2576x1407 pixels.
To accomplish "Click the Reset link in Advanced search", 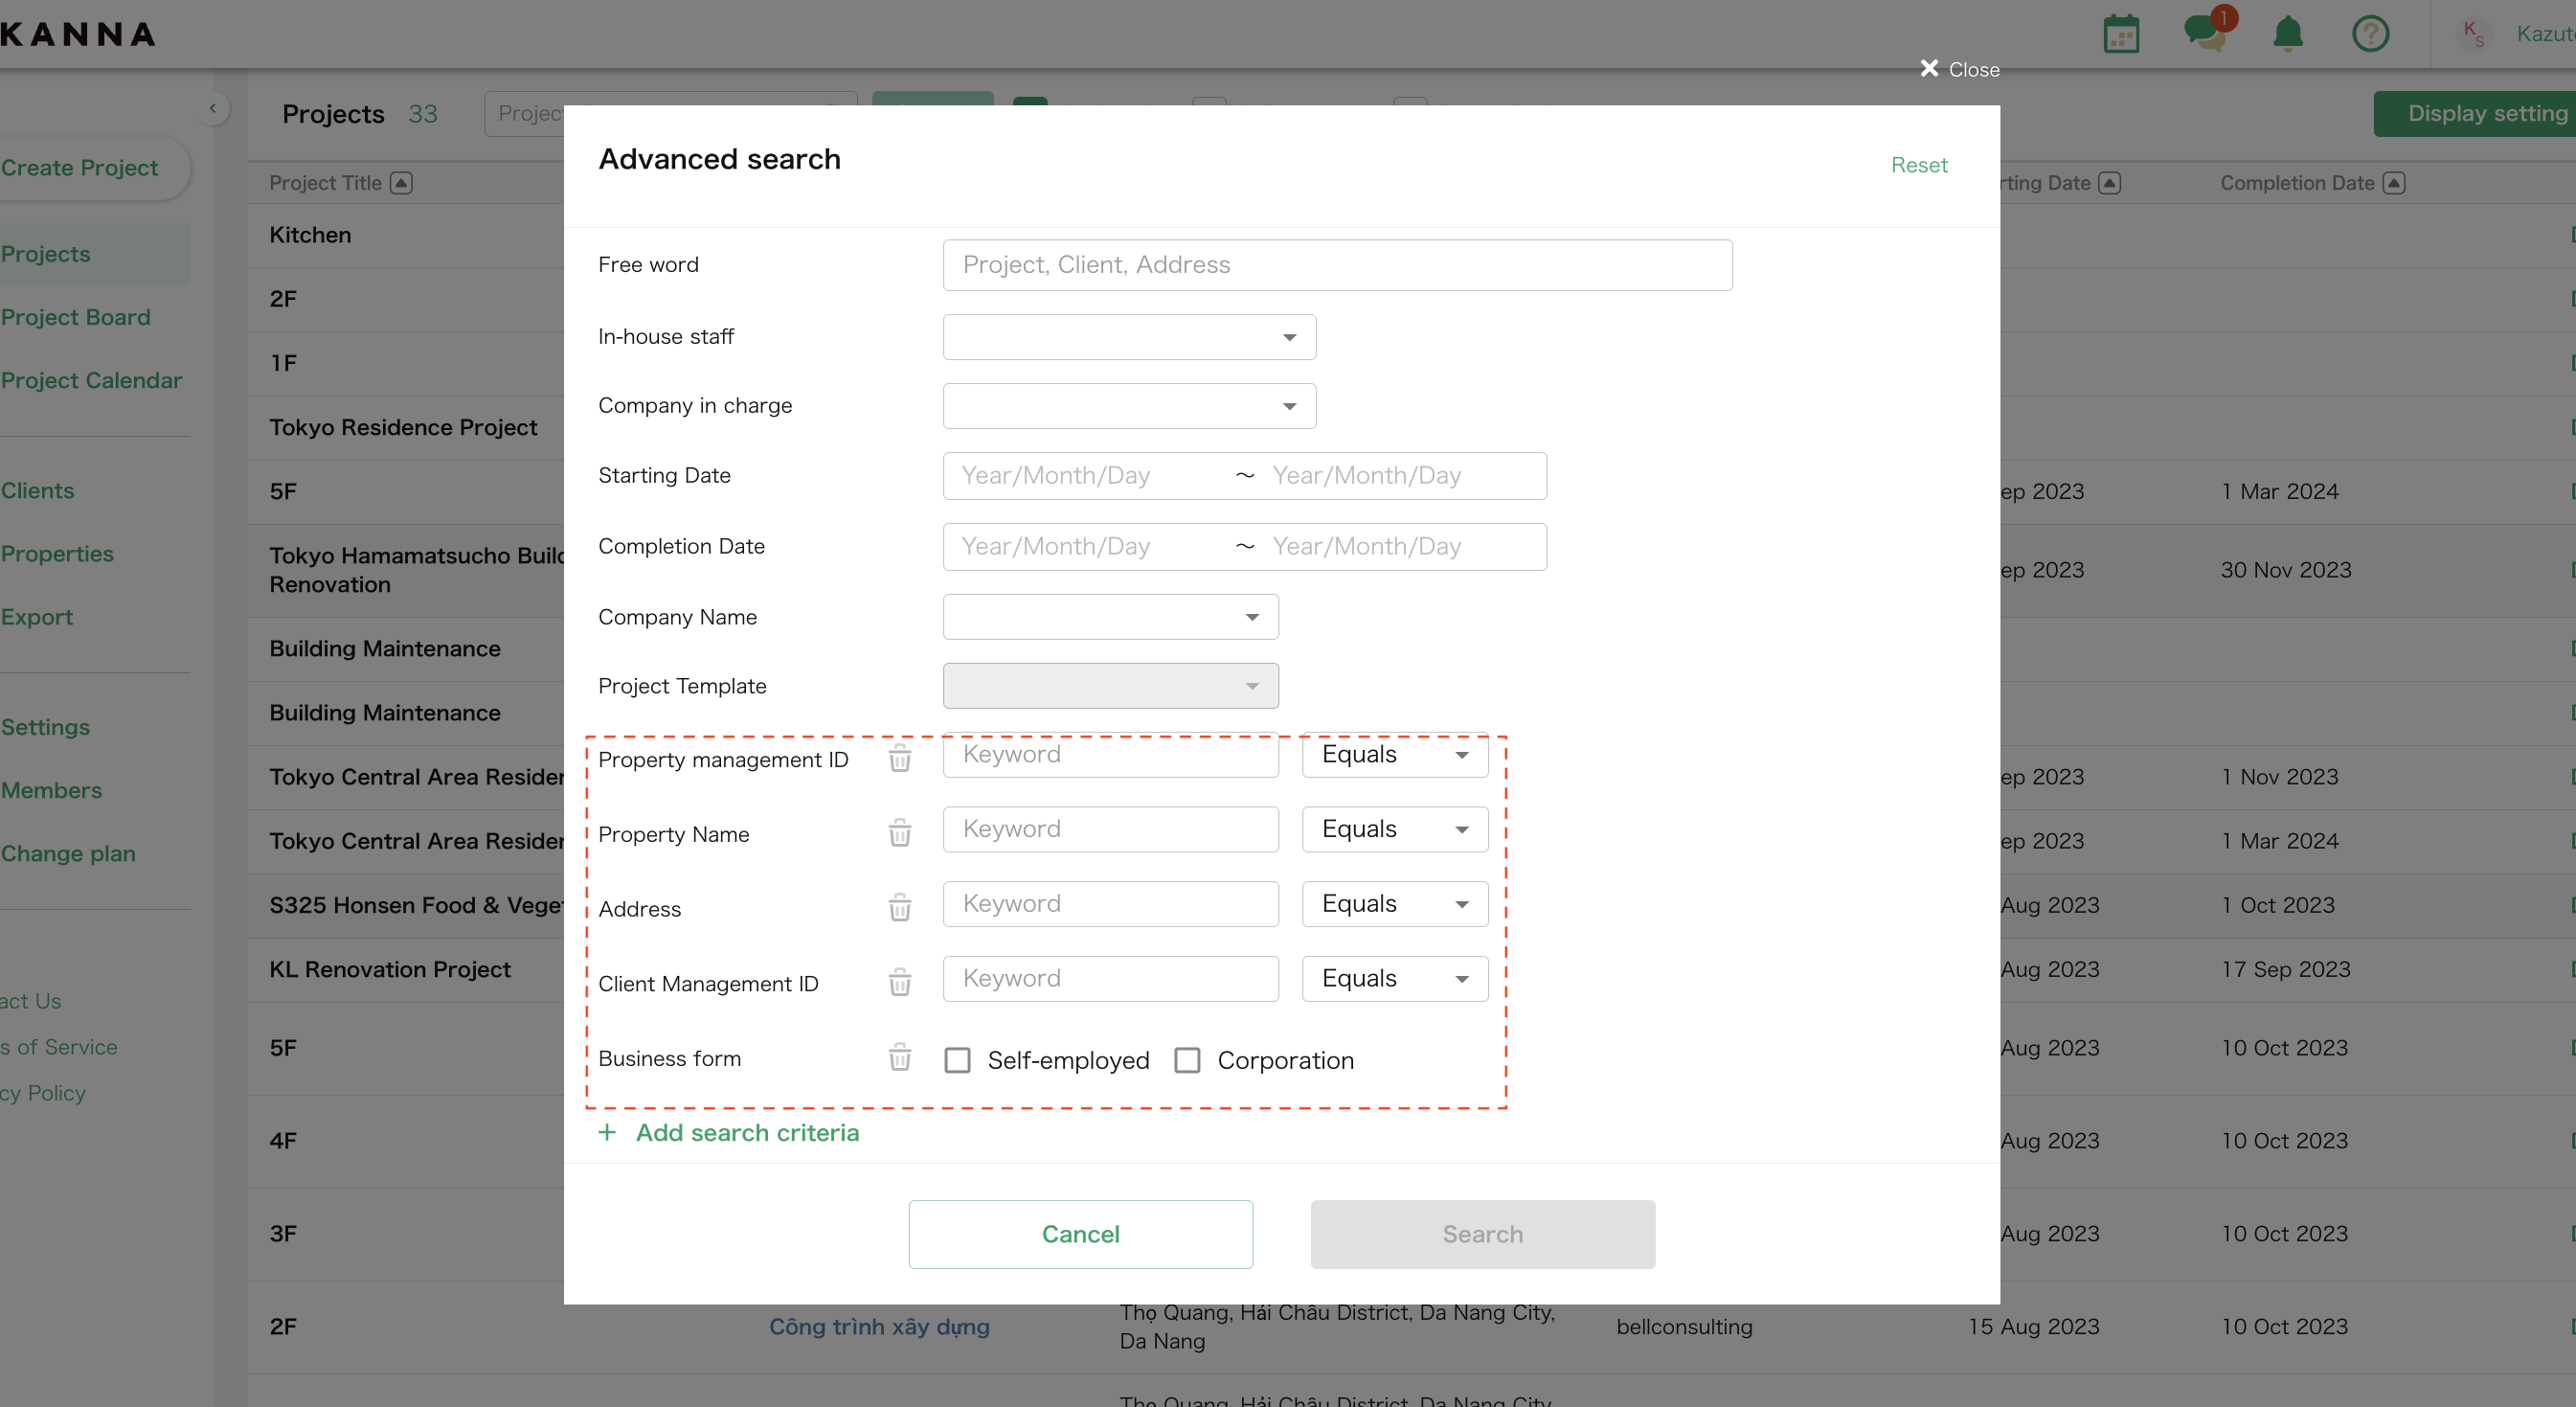I will tap(1919, 165).
